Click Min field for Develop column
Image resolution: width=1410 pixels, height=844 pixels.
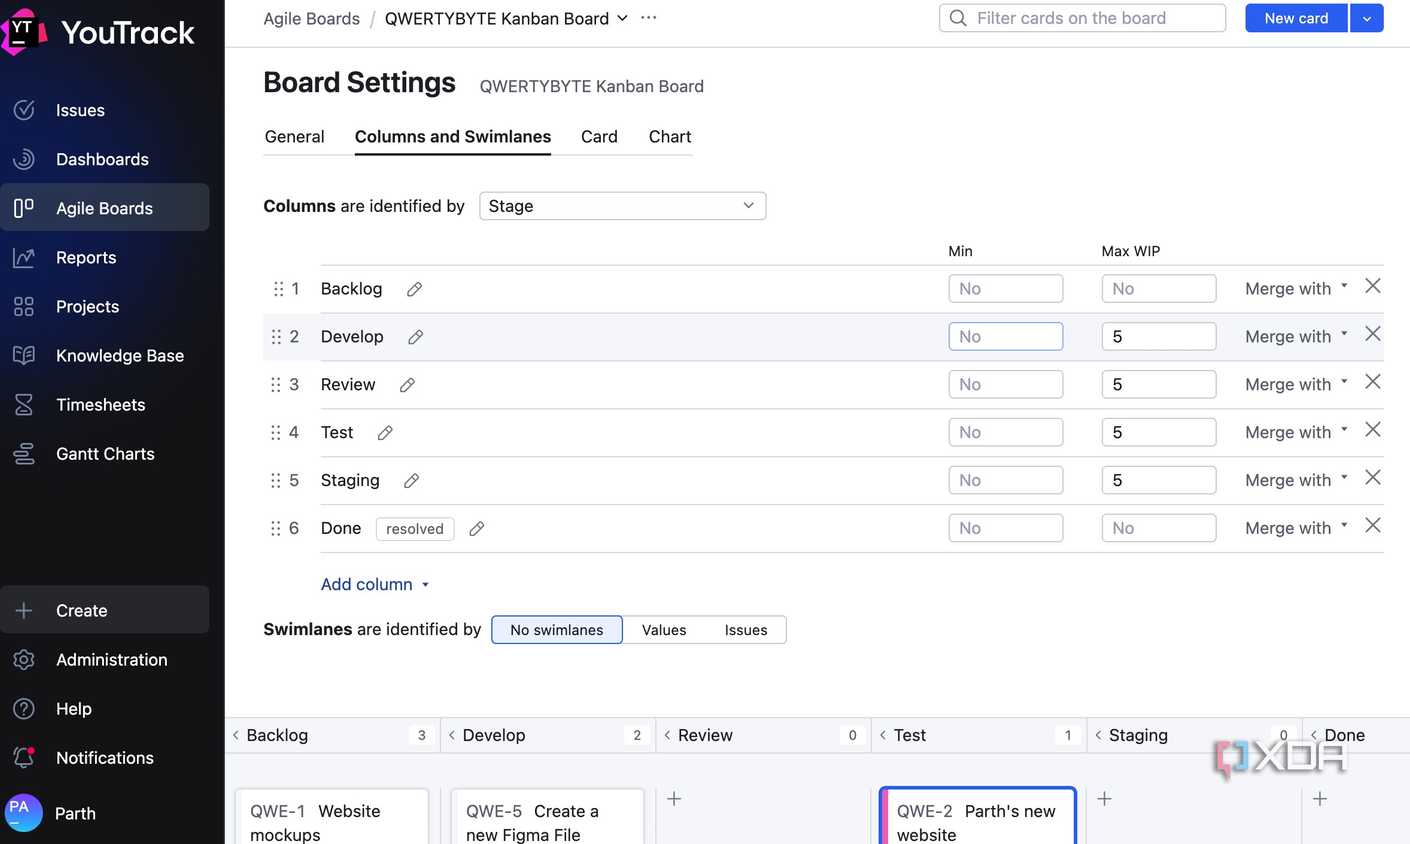pos(1005,337)
